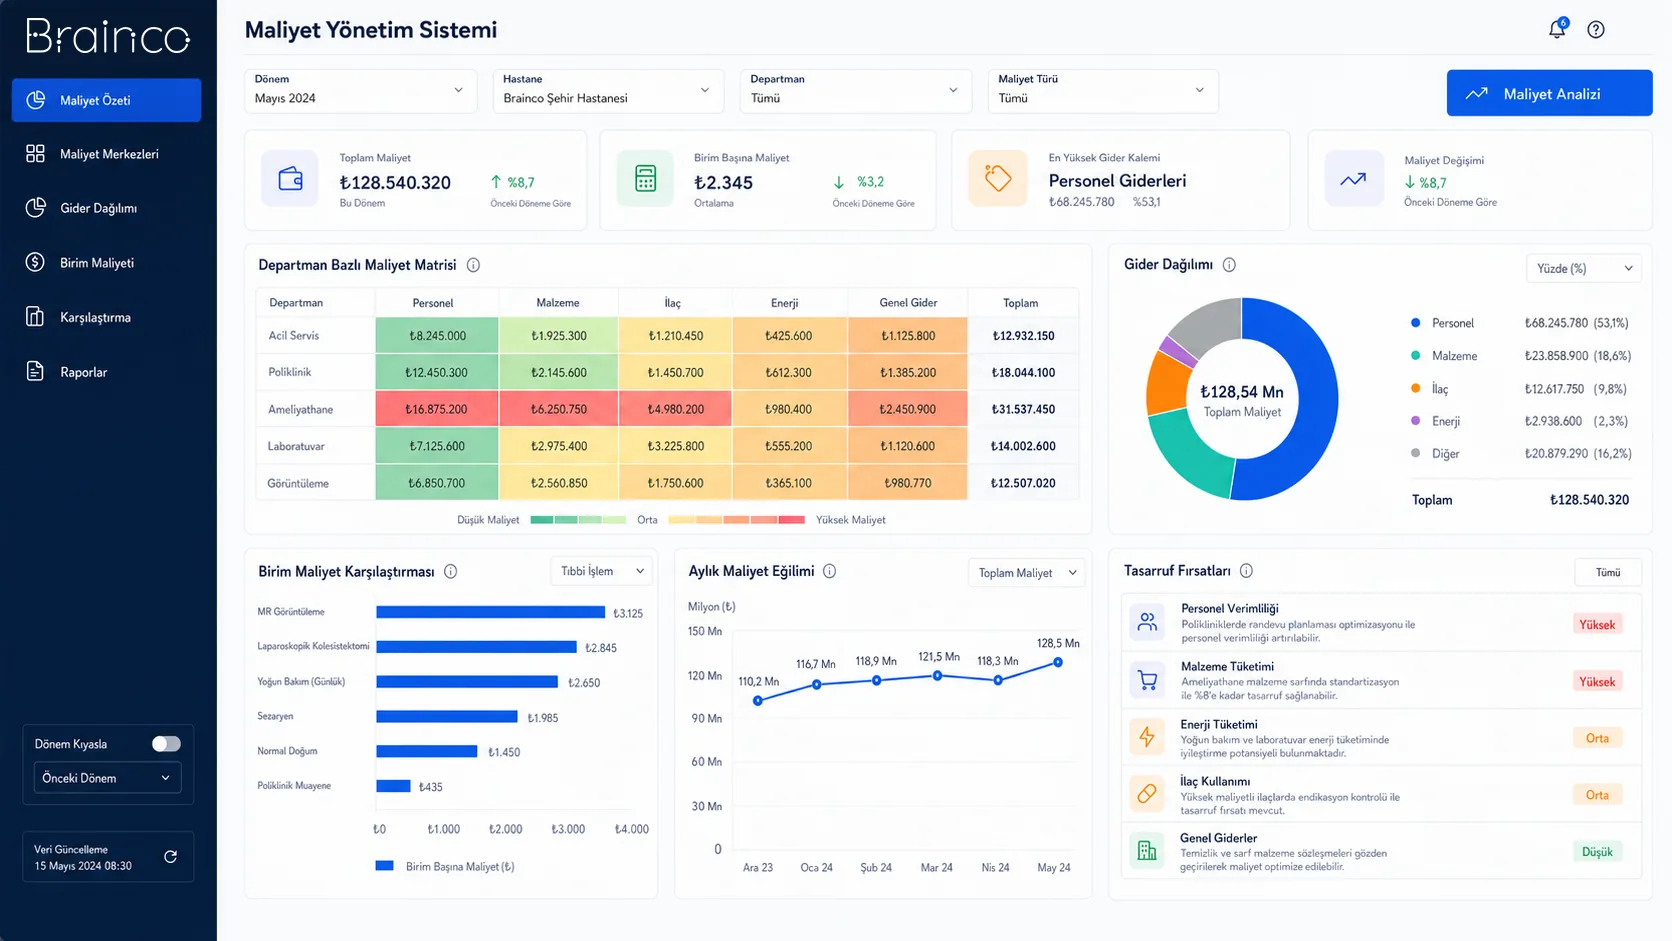This screenshot has height=941, width=1672.
Task: Click Orta badge for Enerji Tüketimi
Action: click(1597, 738)
